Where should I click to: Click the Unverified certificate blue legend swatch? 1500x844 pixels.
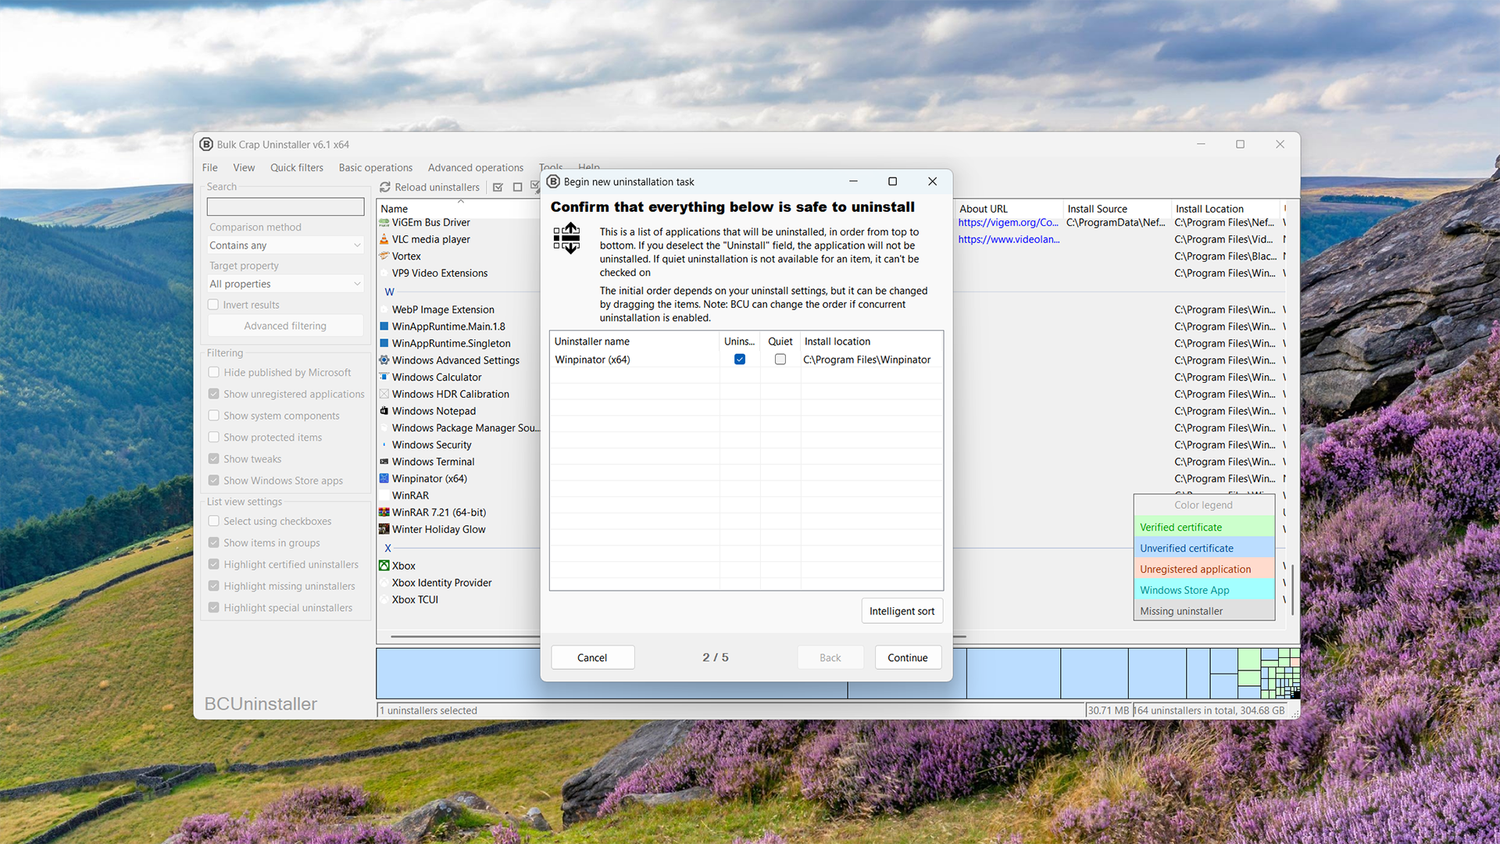(1204, 548)
